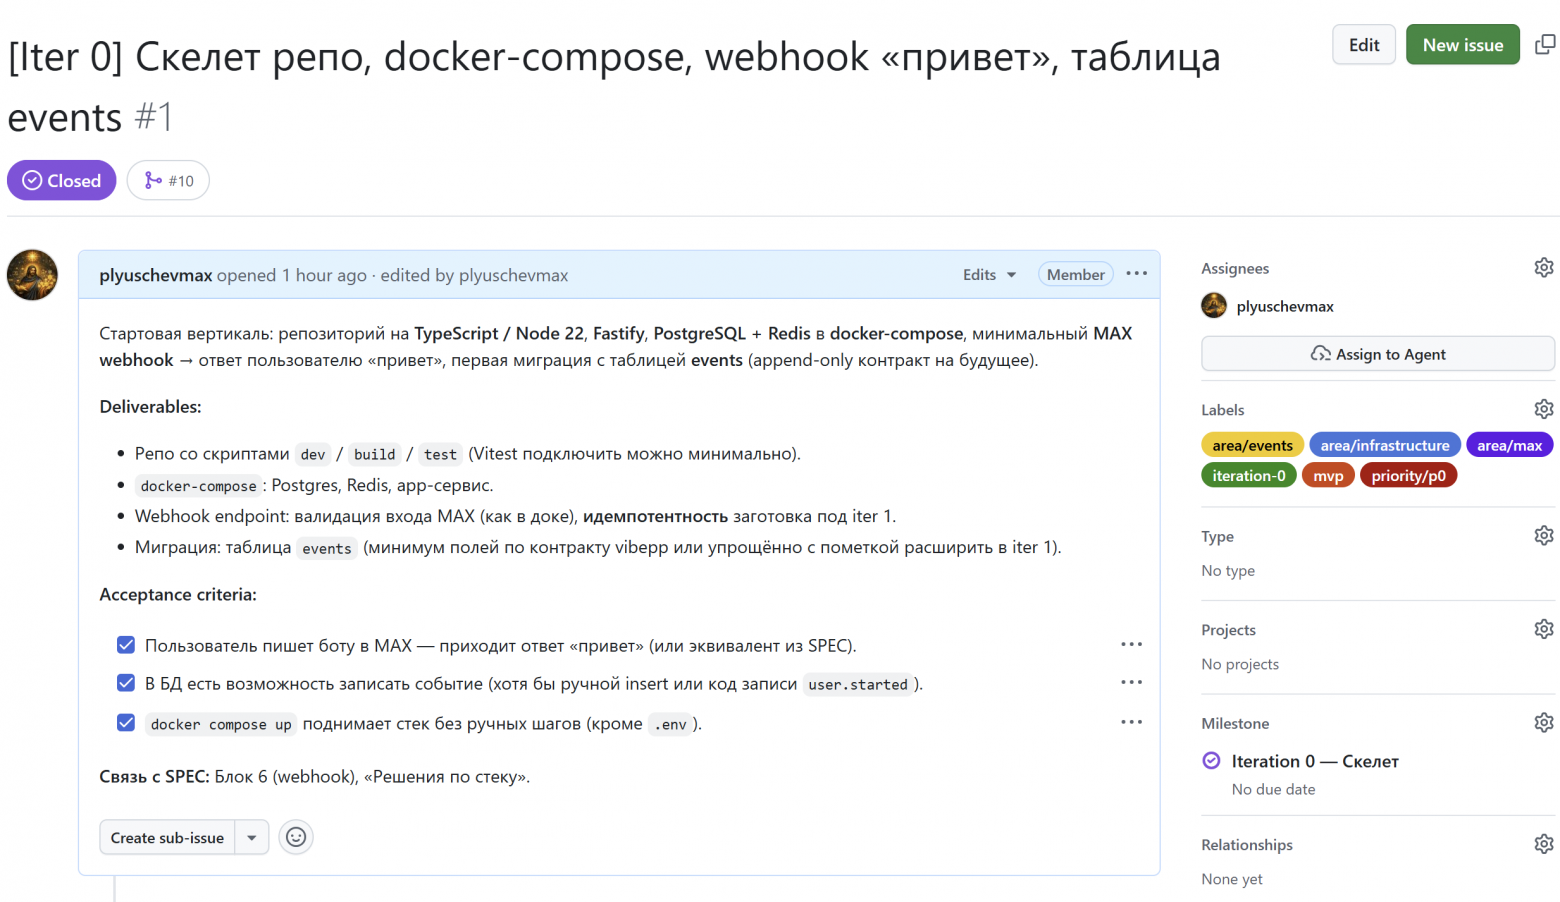The image size is (1560, 902).
Task: Click 'Acceptance criteria:' heading
Action: pyautogui.click(x=178, y=594)
